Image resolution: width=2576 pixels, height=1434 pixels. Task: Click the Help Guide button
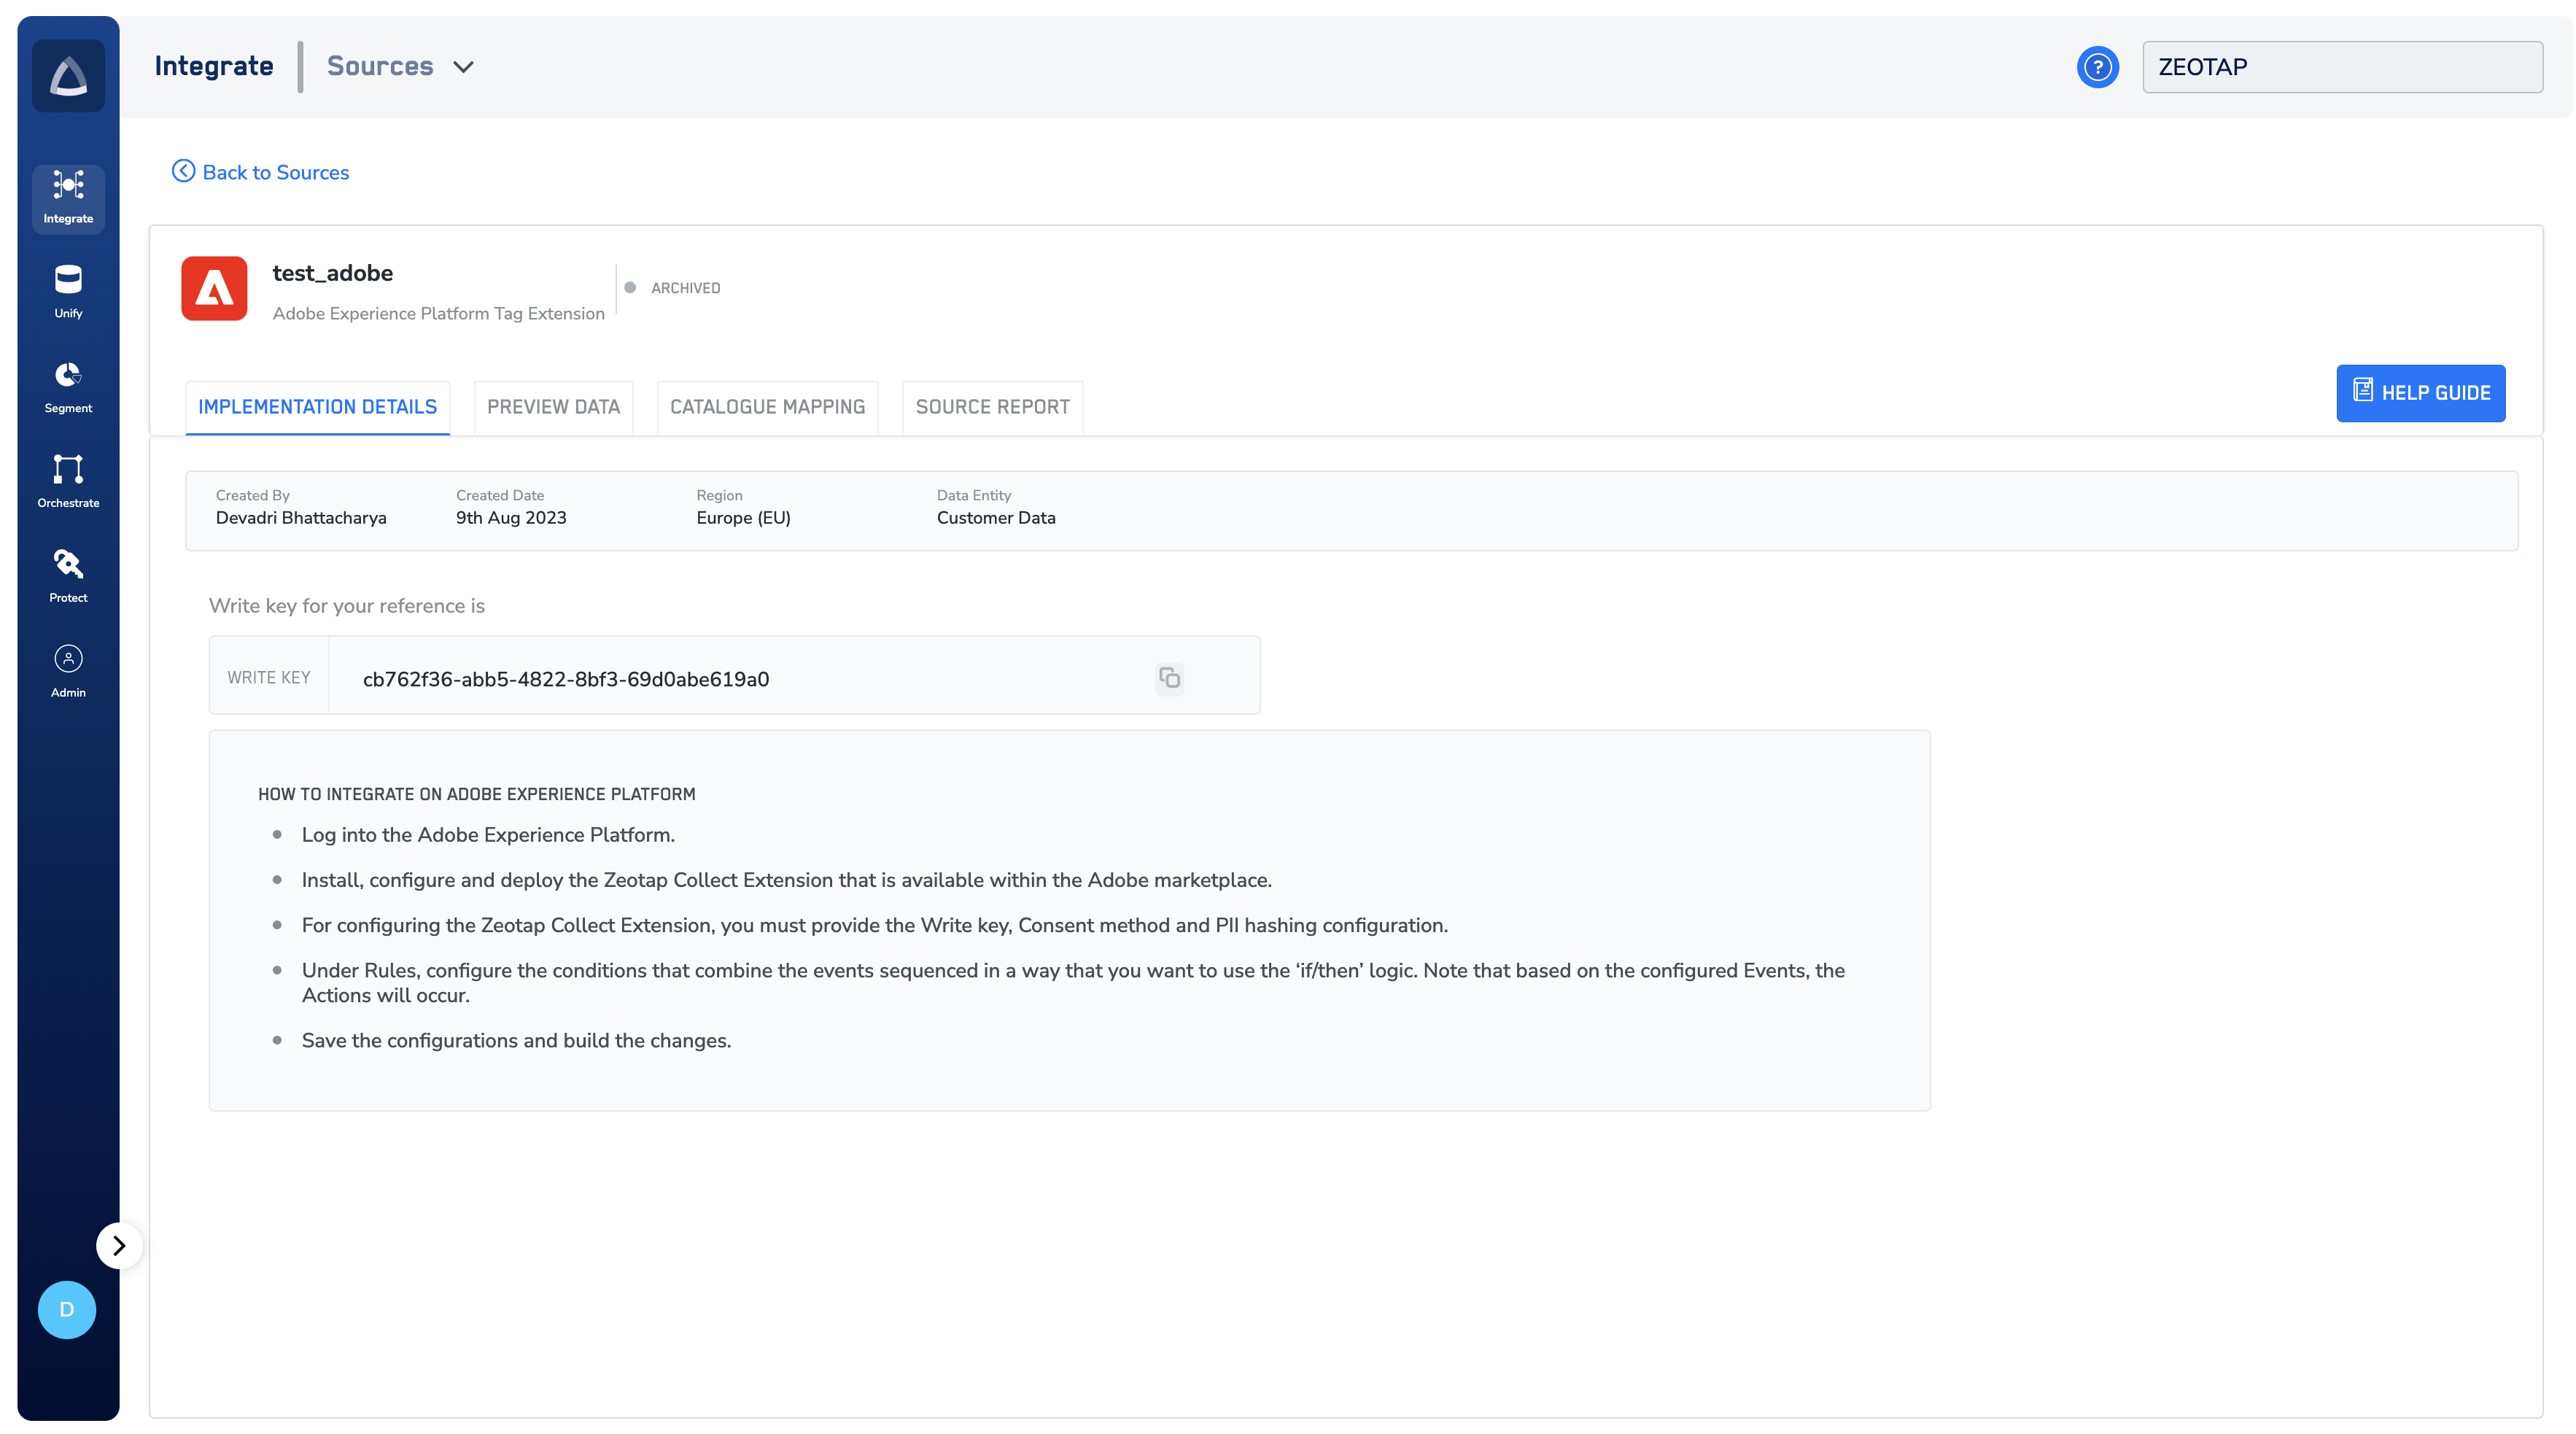tap(2420, 393)
